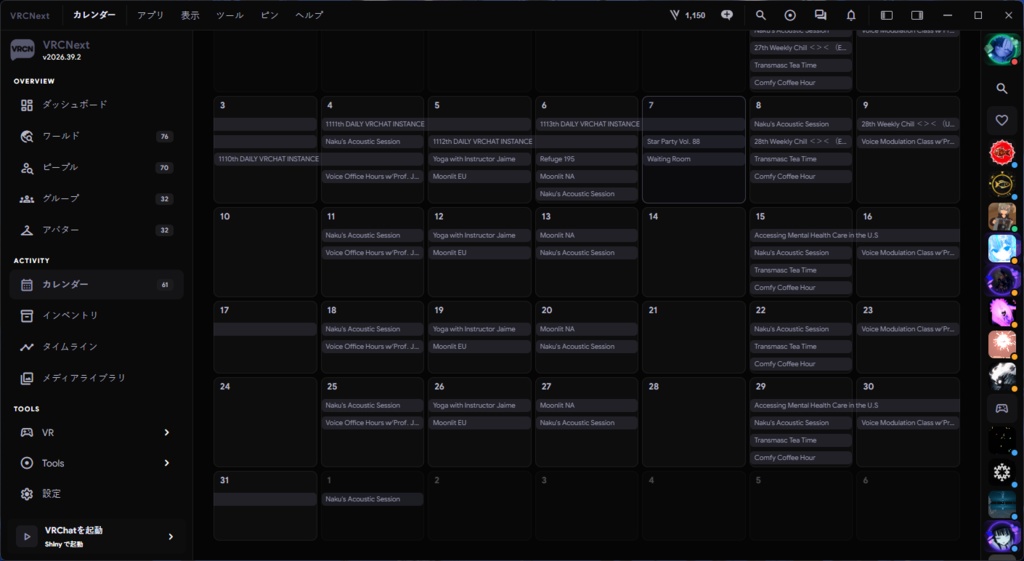The width and height of the screenshot is (1024, 561).
Task: Open the conversations chat icon in title bar
Action: (x=820, y=15)
